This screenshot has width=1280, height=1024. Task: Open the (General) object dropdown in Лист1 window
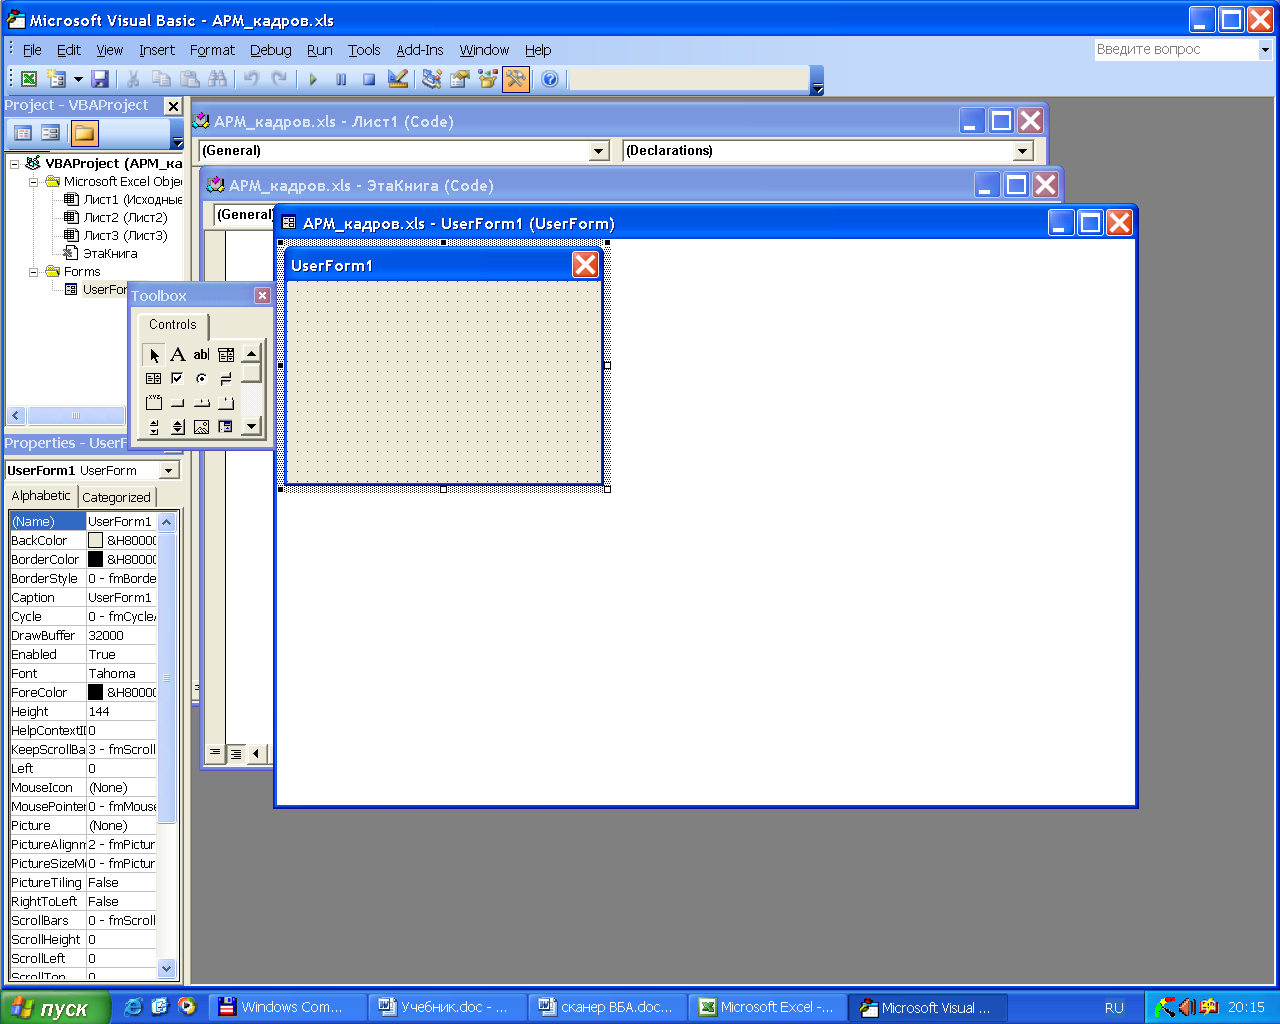tap(599, 151)
